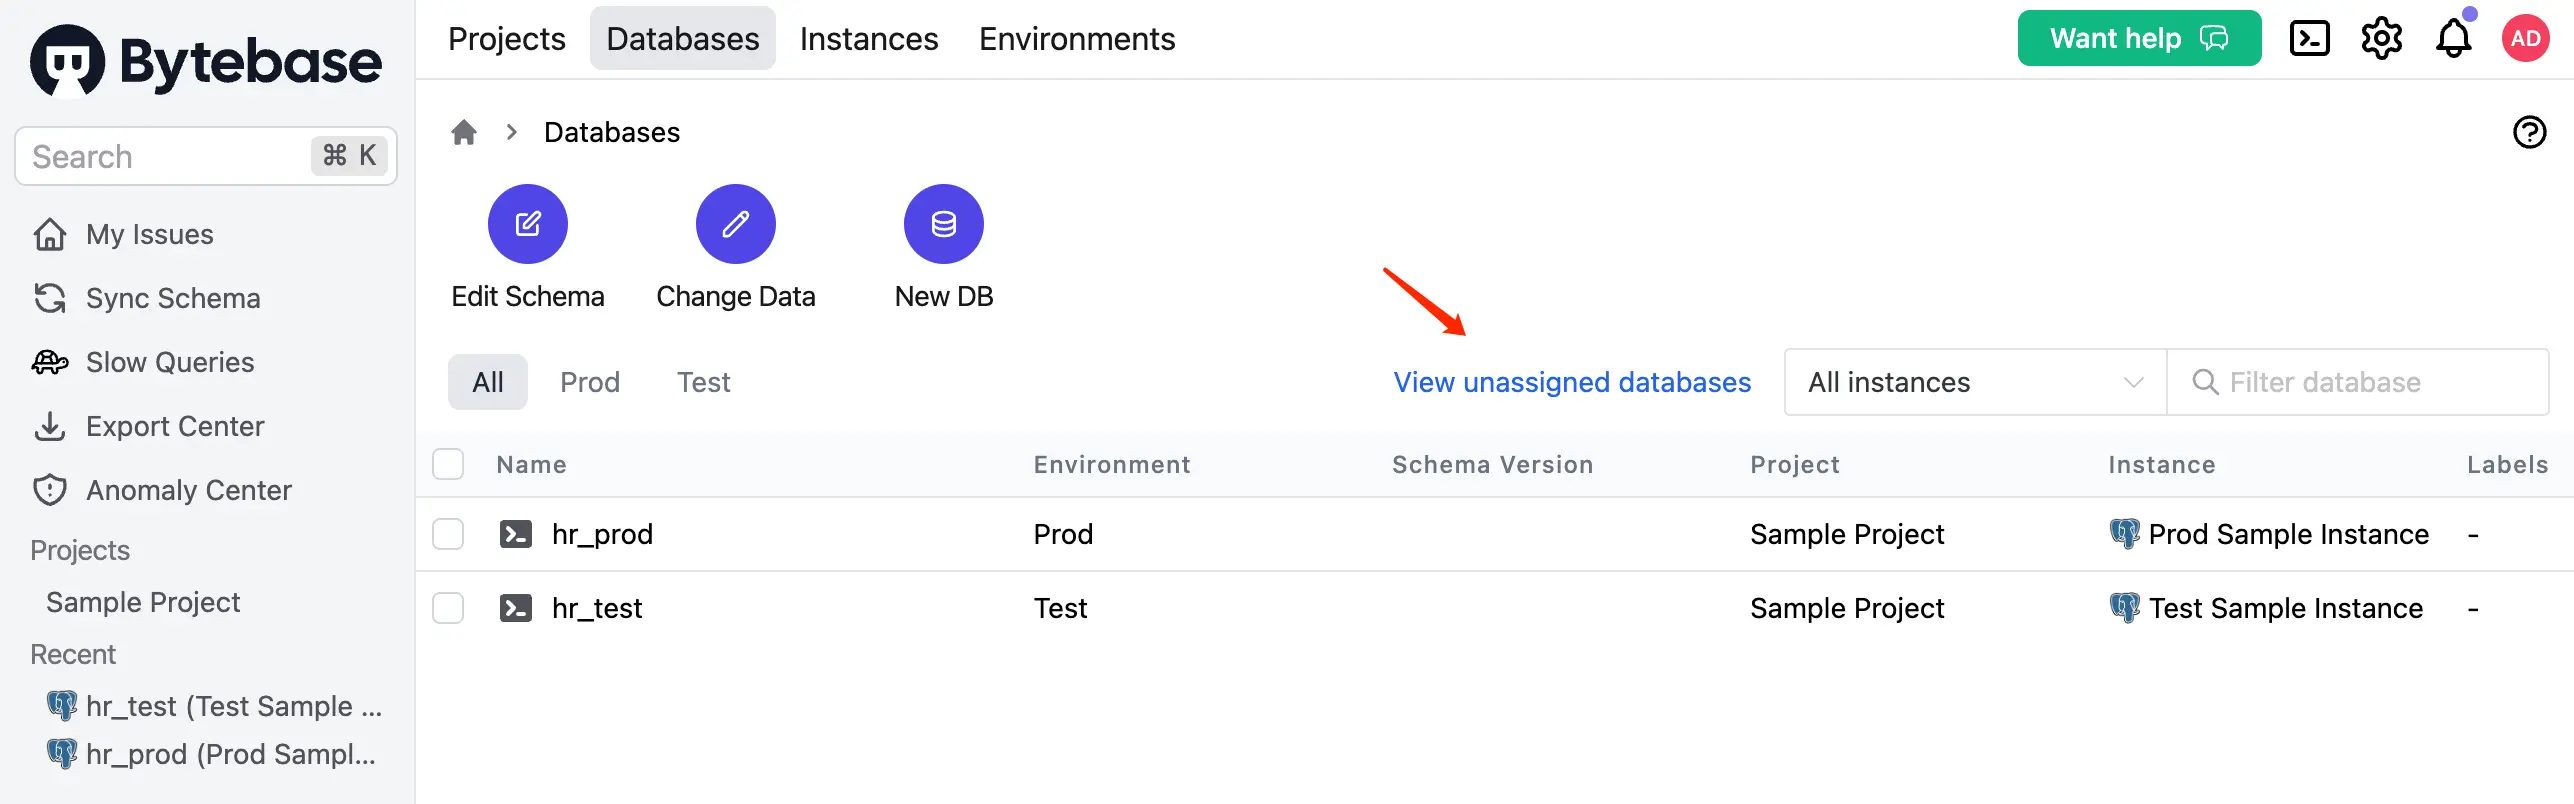Image resolution: width=2574 pixels, height=804 pixels.
Task: Click the Filter database input
Action: [2358, 382]
